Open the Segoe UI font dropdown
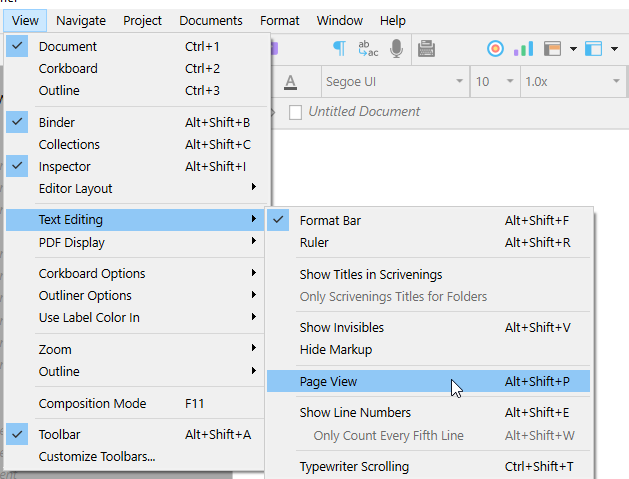 tap(395, 82)
